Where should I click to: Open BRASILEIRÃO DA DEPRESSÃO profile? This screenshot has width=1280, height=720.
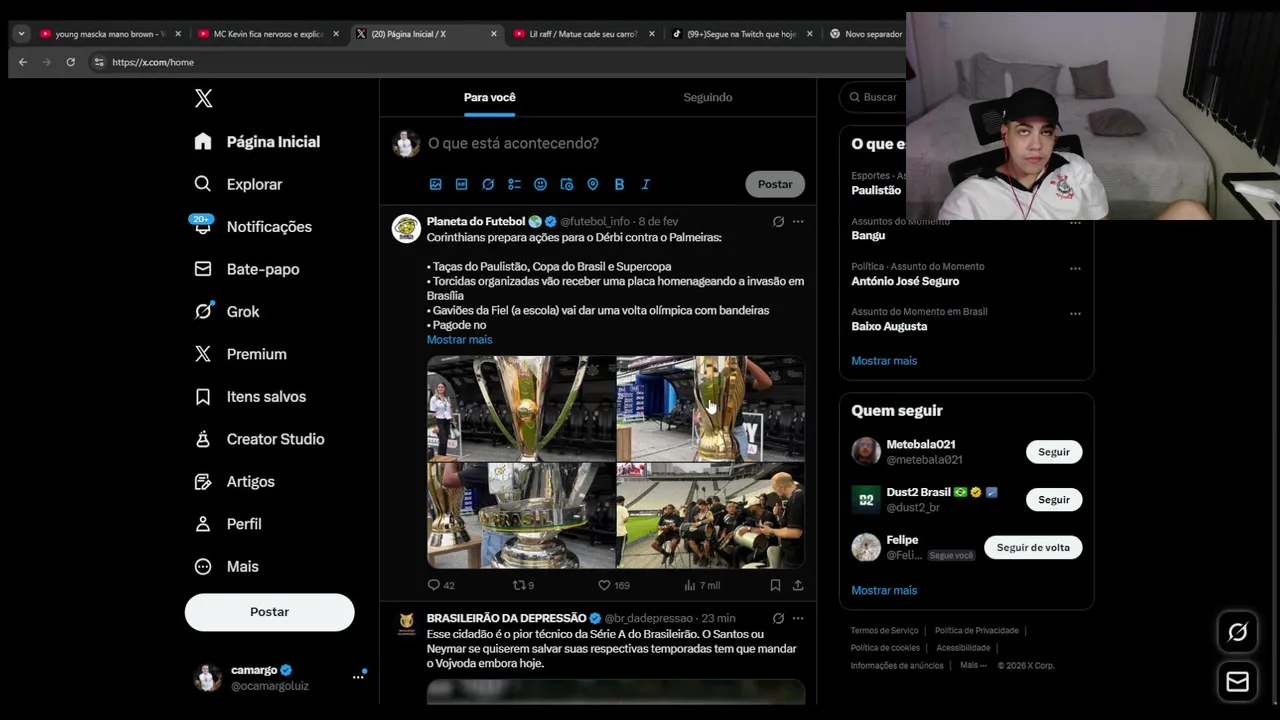pos(507,618)
